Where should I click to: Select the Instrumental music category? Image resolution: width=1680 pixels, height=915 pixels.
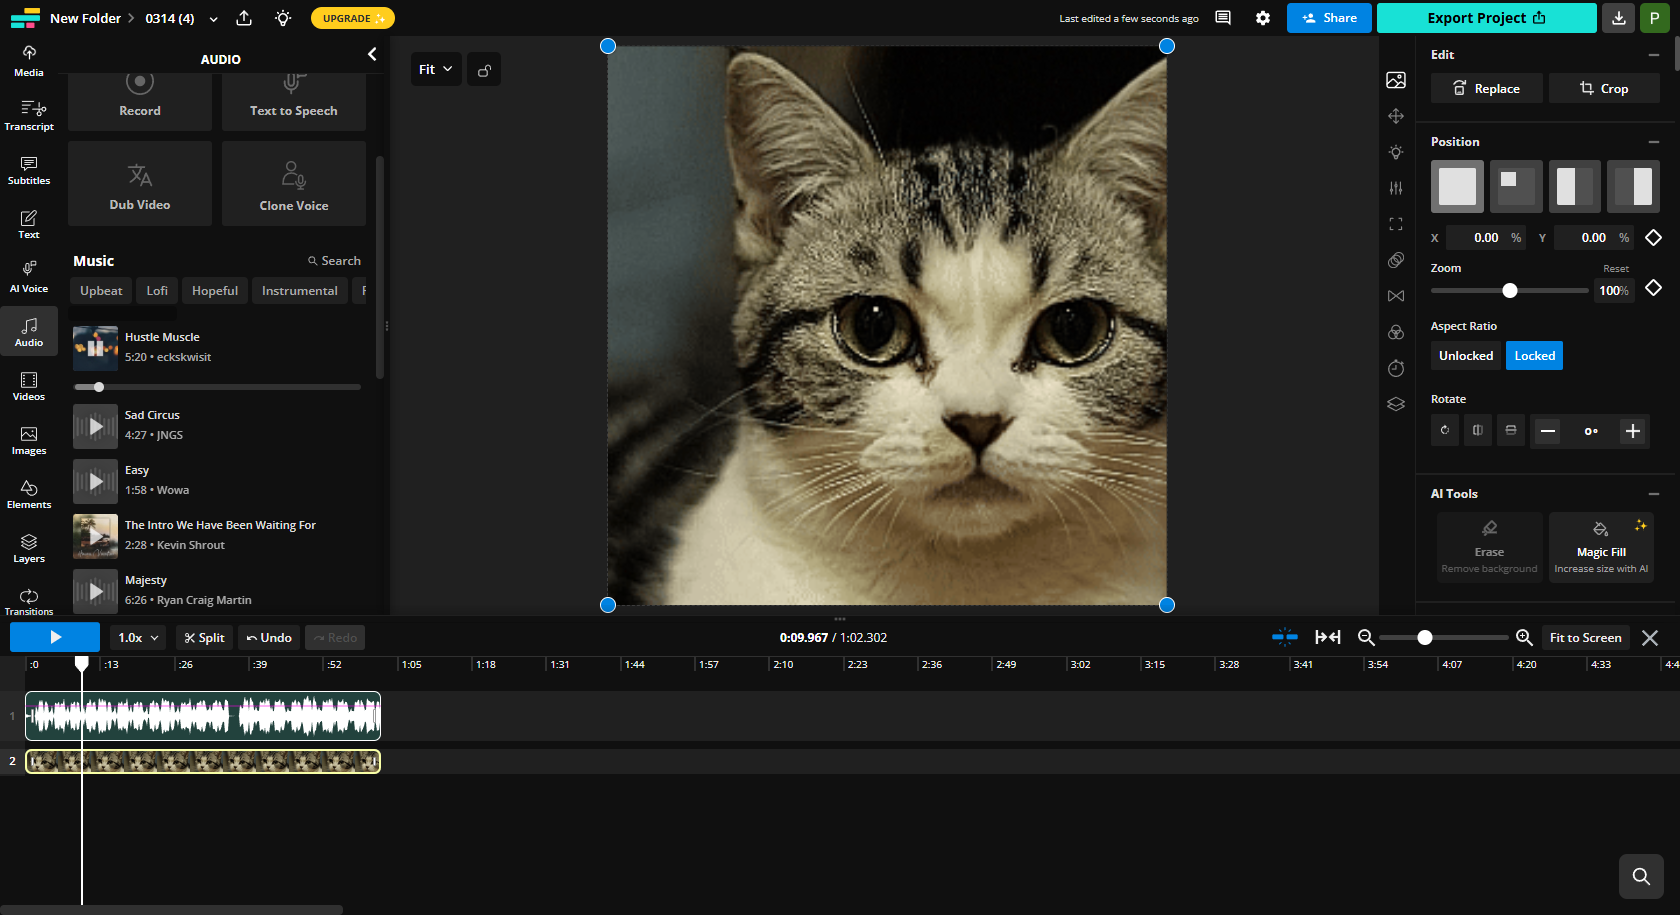click(299, 290)
